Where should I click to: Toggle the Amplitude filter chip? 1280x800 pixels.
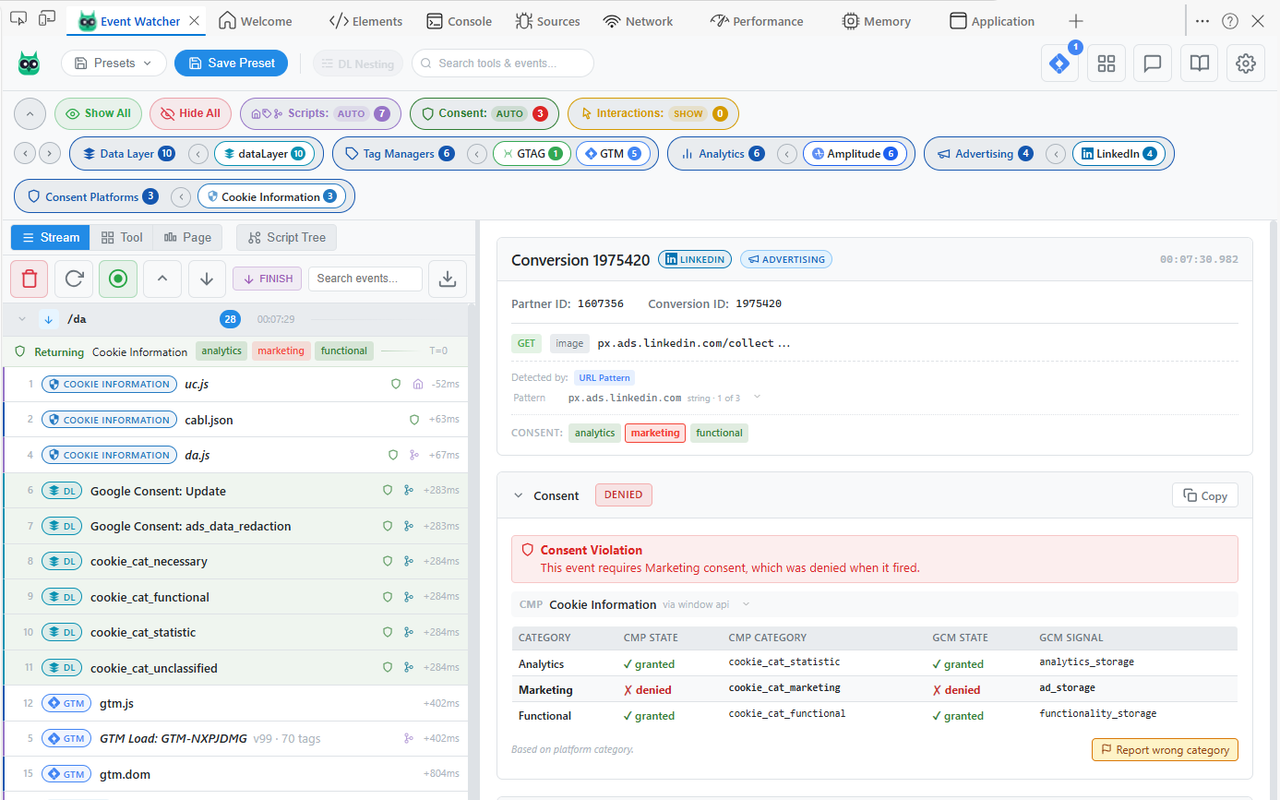[854, 154]
